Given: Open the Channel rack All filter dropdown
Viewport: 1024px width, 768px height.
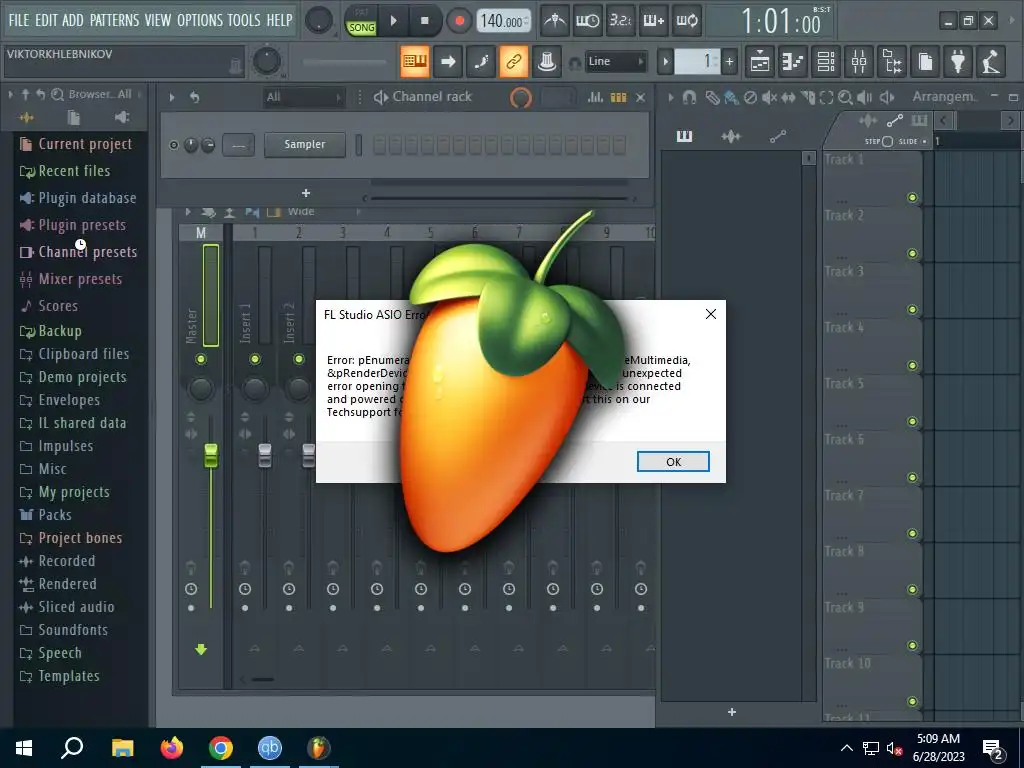Looking at the screenshot, I should coord(304,97).
